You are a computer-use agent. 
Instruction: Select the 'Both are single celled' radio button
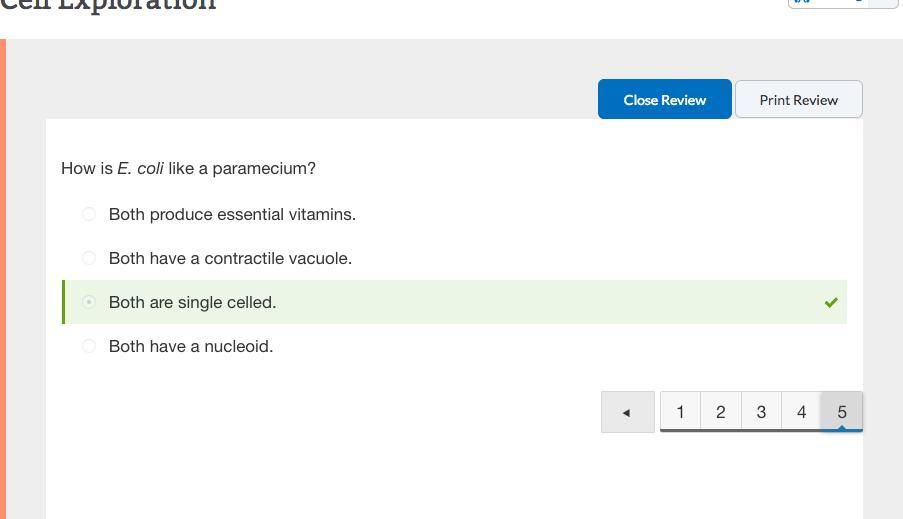(89, 302)
